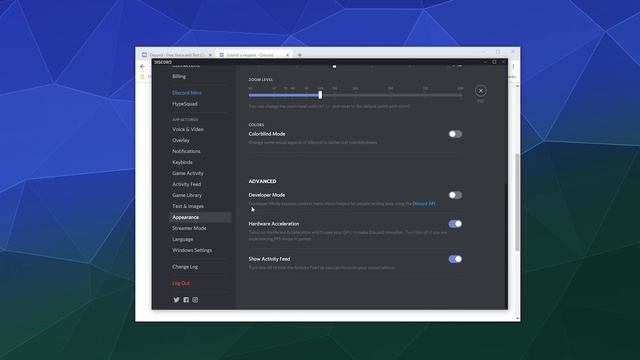The height and width of the screenshot is (360, 640).
Task: Open the browser's three-dot menu
Action: point(513,66)
